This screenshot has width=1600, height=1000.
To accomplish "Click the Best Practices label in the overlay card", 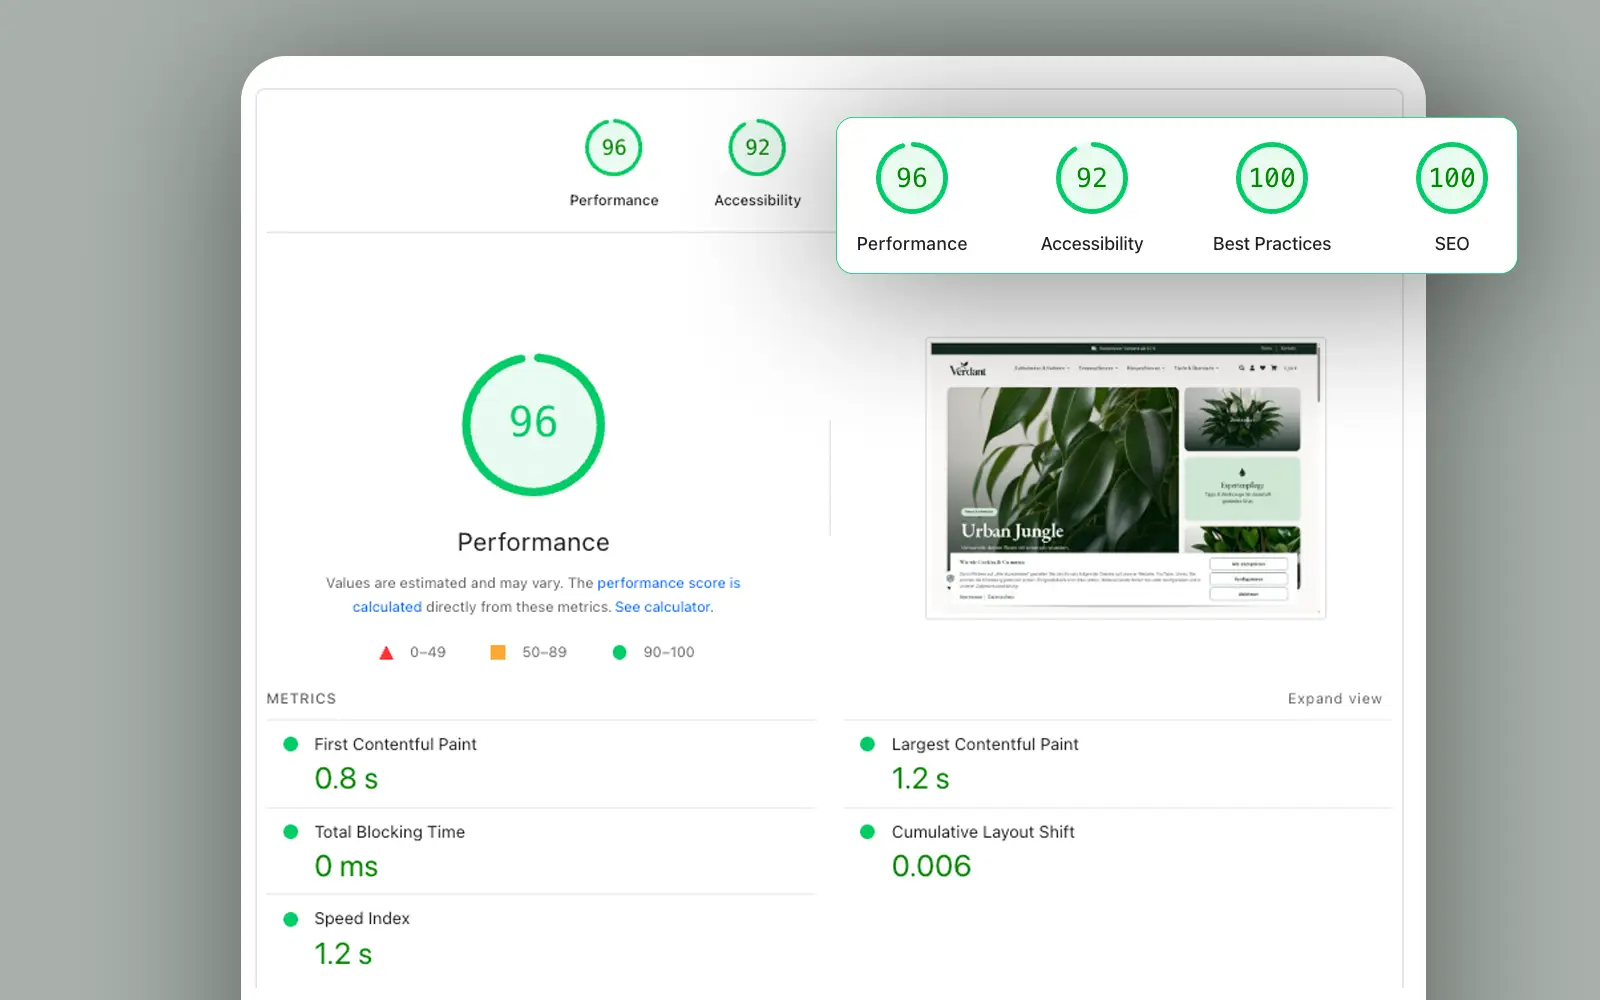I will coord(1271,244).
